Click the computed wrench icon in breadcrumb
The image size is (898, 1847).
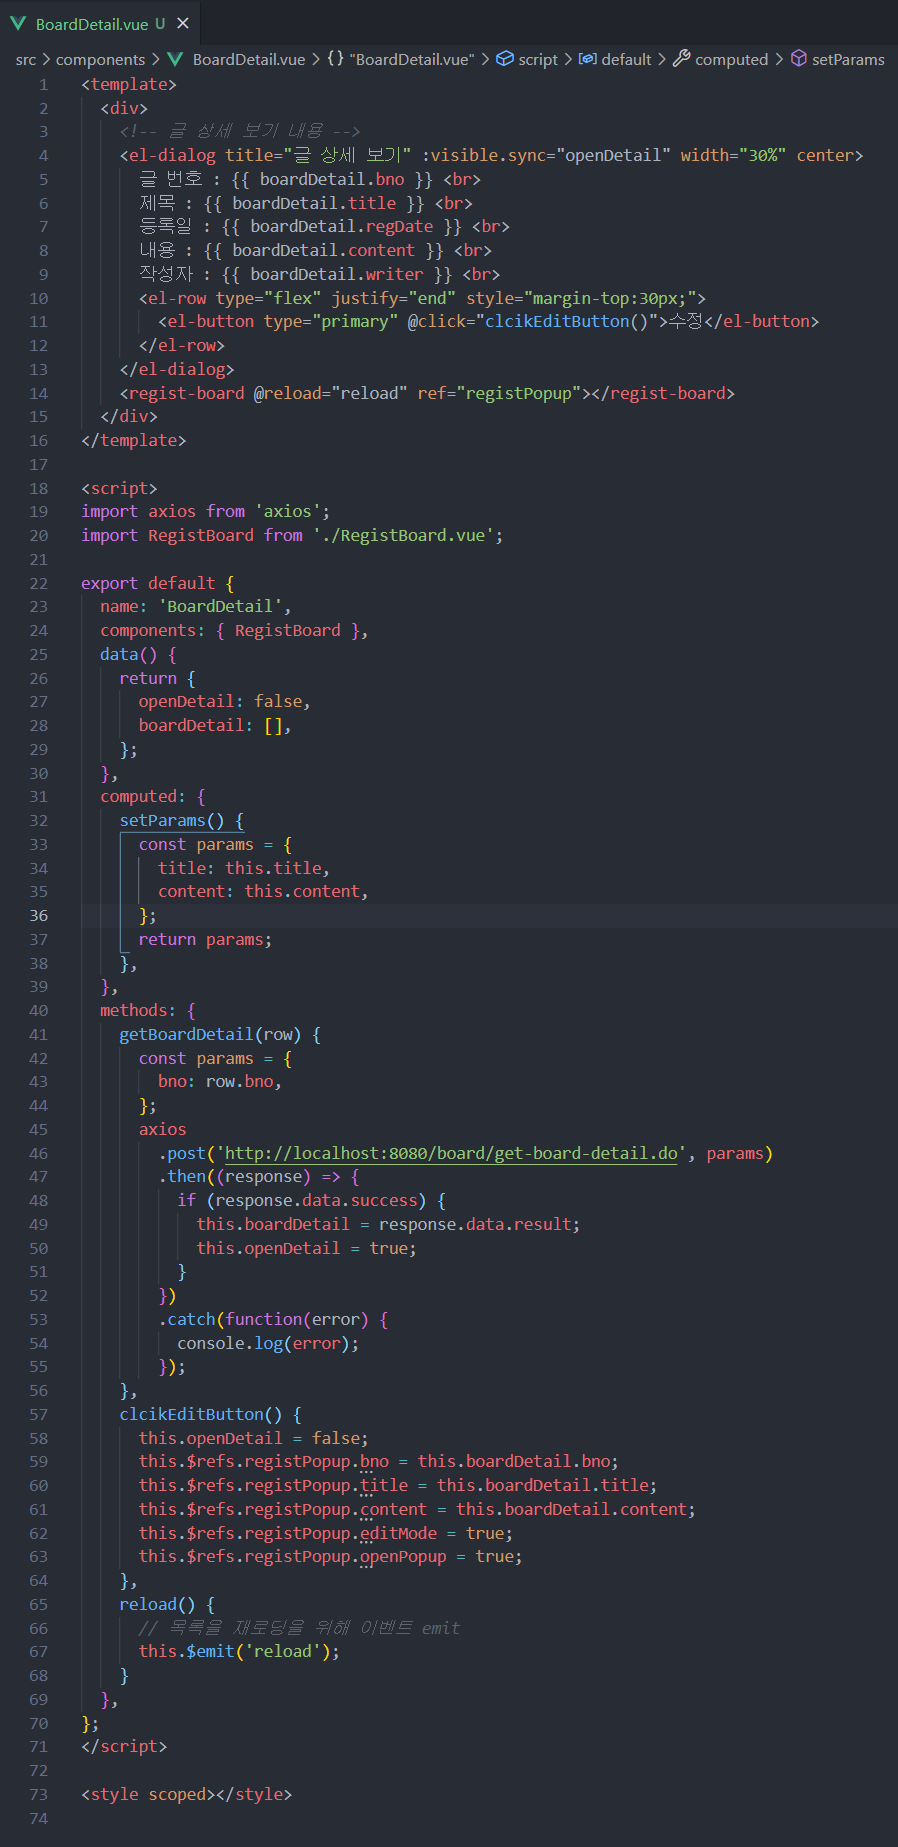682,60
